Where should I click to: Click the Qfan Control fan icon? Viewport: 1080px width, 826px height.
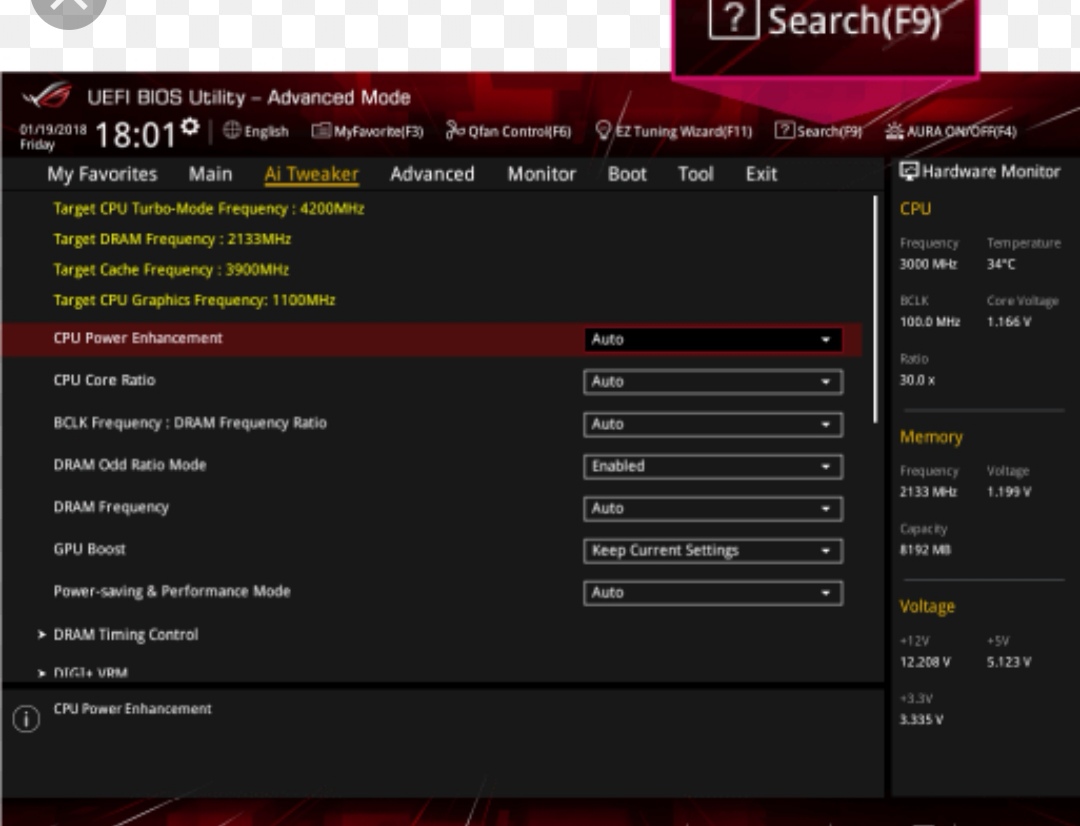[x=455, y=130]
